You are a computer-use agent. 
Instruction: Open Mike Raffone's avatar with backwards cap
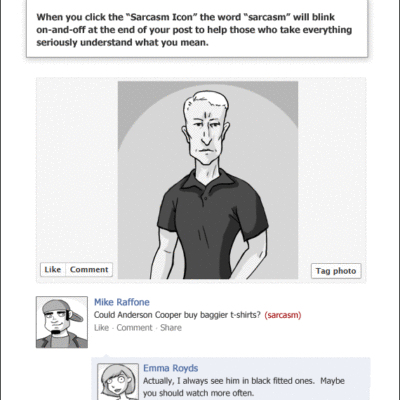click(62, 322)
